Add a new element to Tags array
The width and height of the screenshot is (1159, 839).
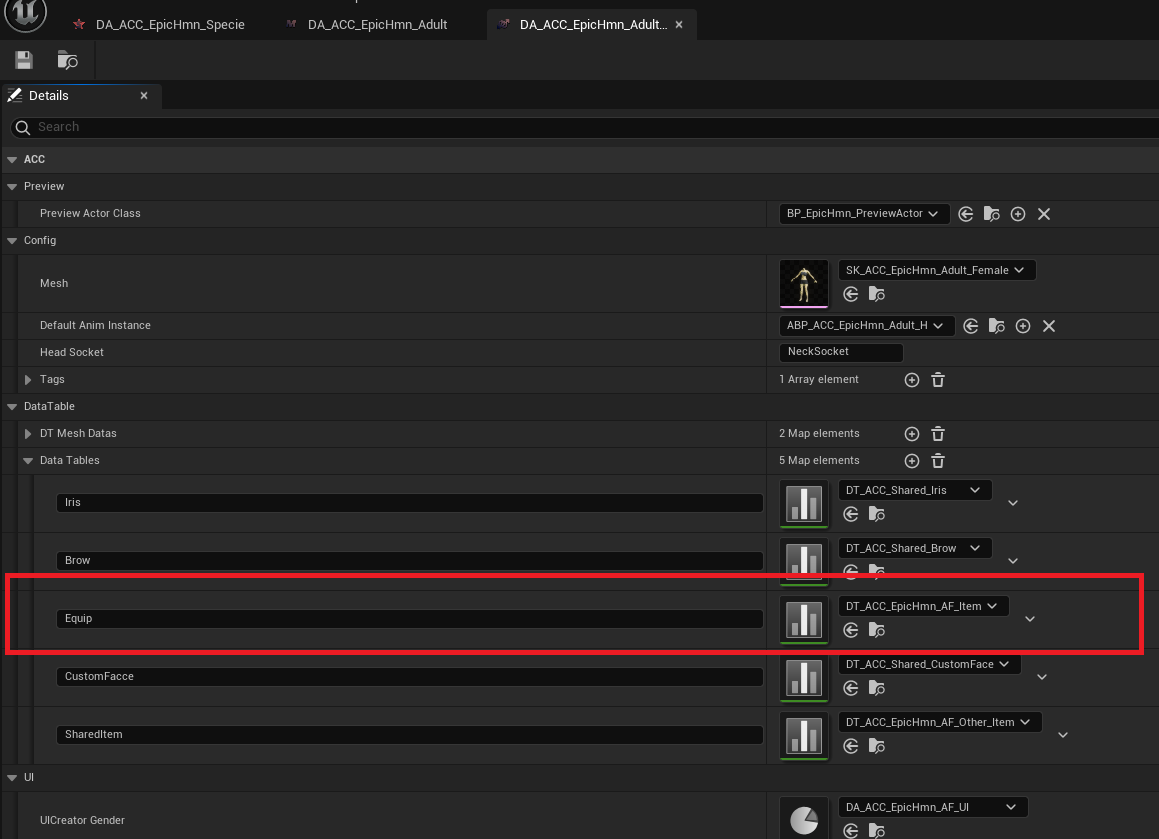point(911,379)
